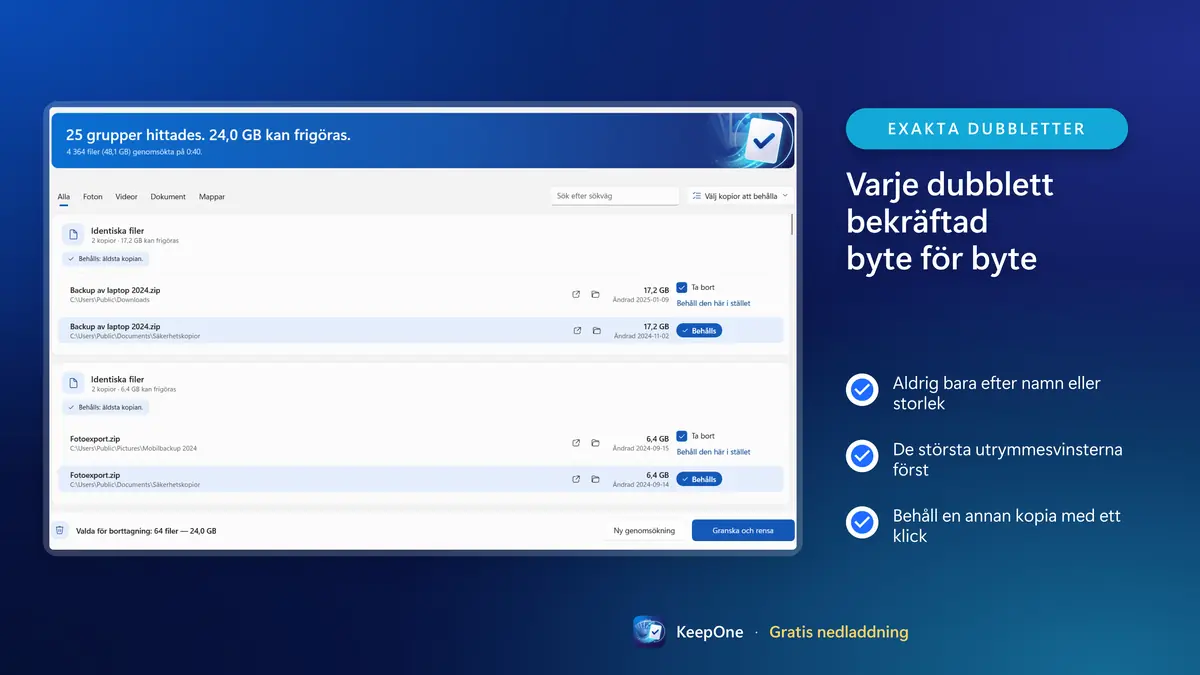The width and height of the screenshot is (1200, 675).
Task: Click Valda för borttagning: 64 filer status text
Action: click(x=146, y=531)
